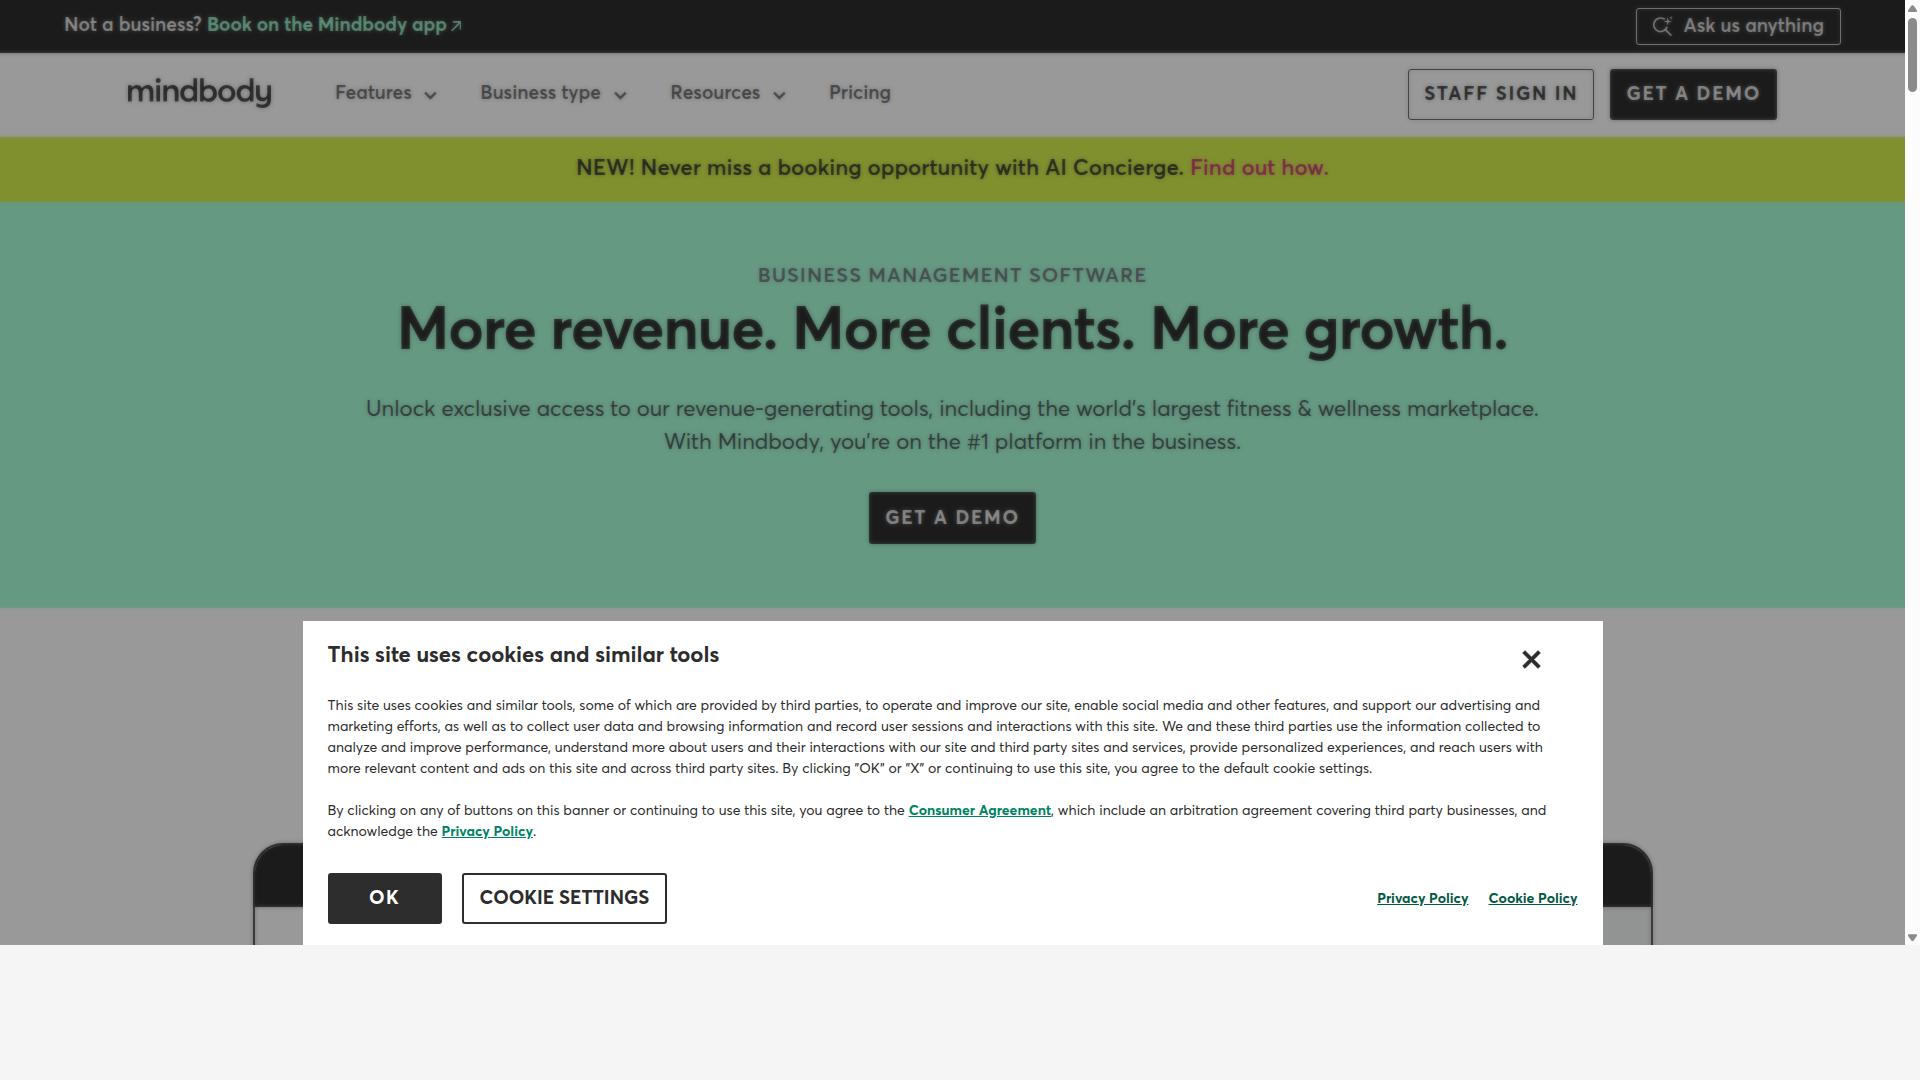Click 'This site uses cookies and similar tools' title
1920x1080 pixels.
523,655
